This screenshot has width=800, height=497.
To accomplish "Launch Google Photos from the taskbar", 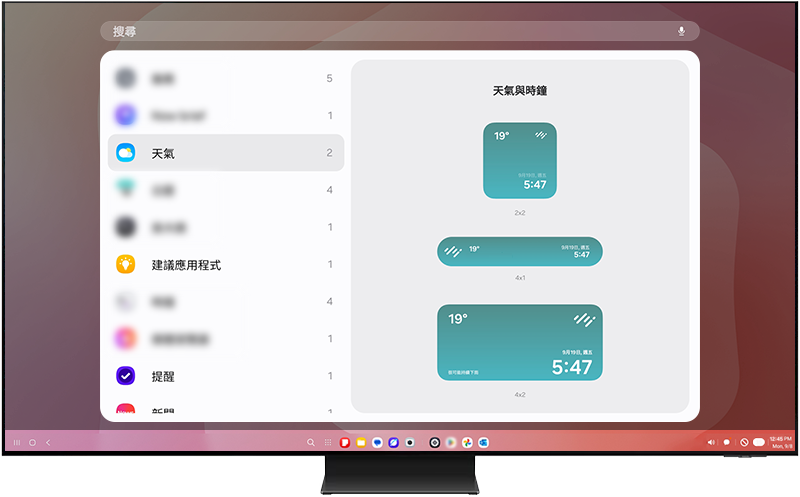I will coord(466,442).
